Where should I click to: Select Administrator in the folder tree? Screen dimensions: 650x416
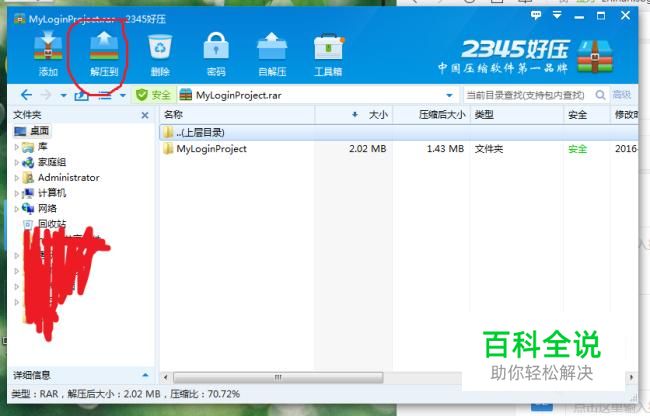point(61,177)
